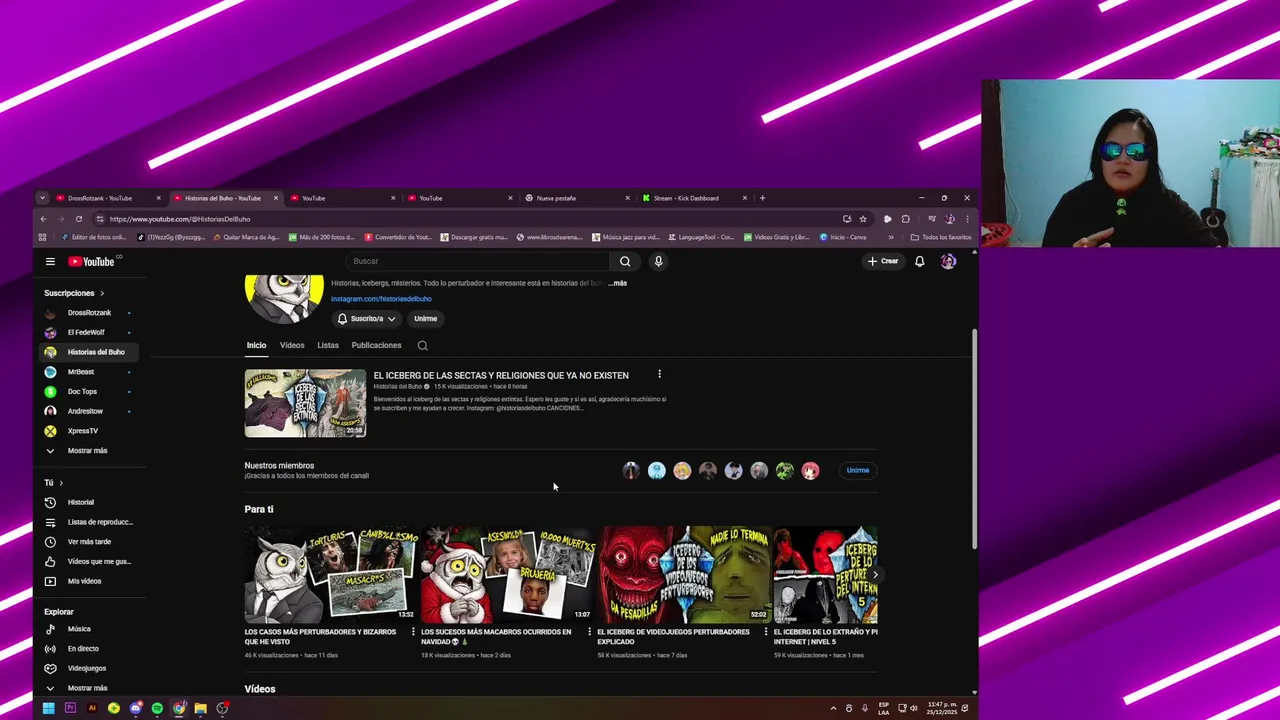Screen dimensions: 1280x720
Task: Expand channel description with ...más
Action: (618, 283)
